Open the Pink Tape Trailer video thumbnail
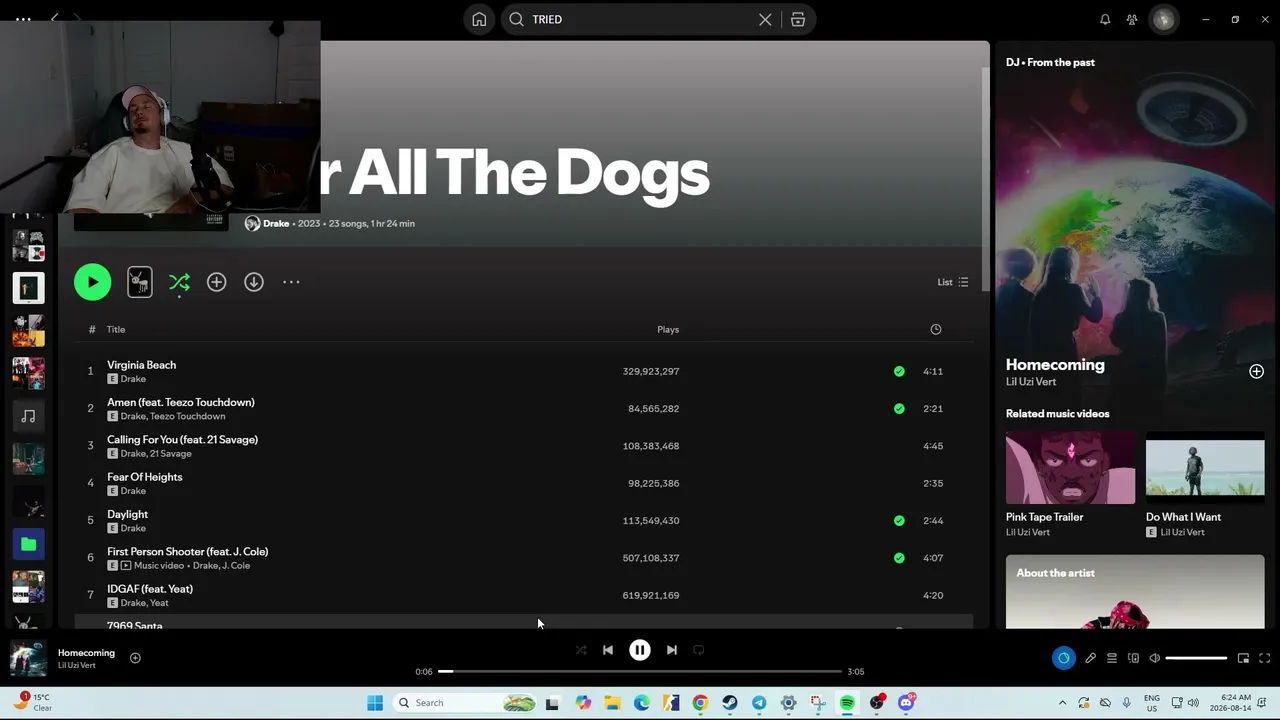This screenshot has width=1280, height=720. 1070,467
